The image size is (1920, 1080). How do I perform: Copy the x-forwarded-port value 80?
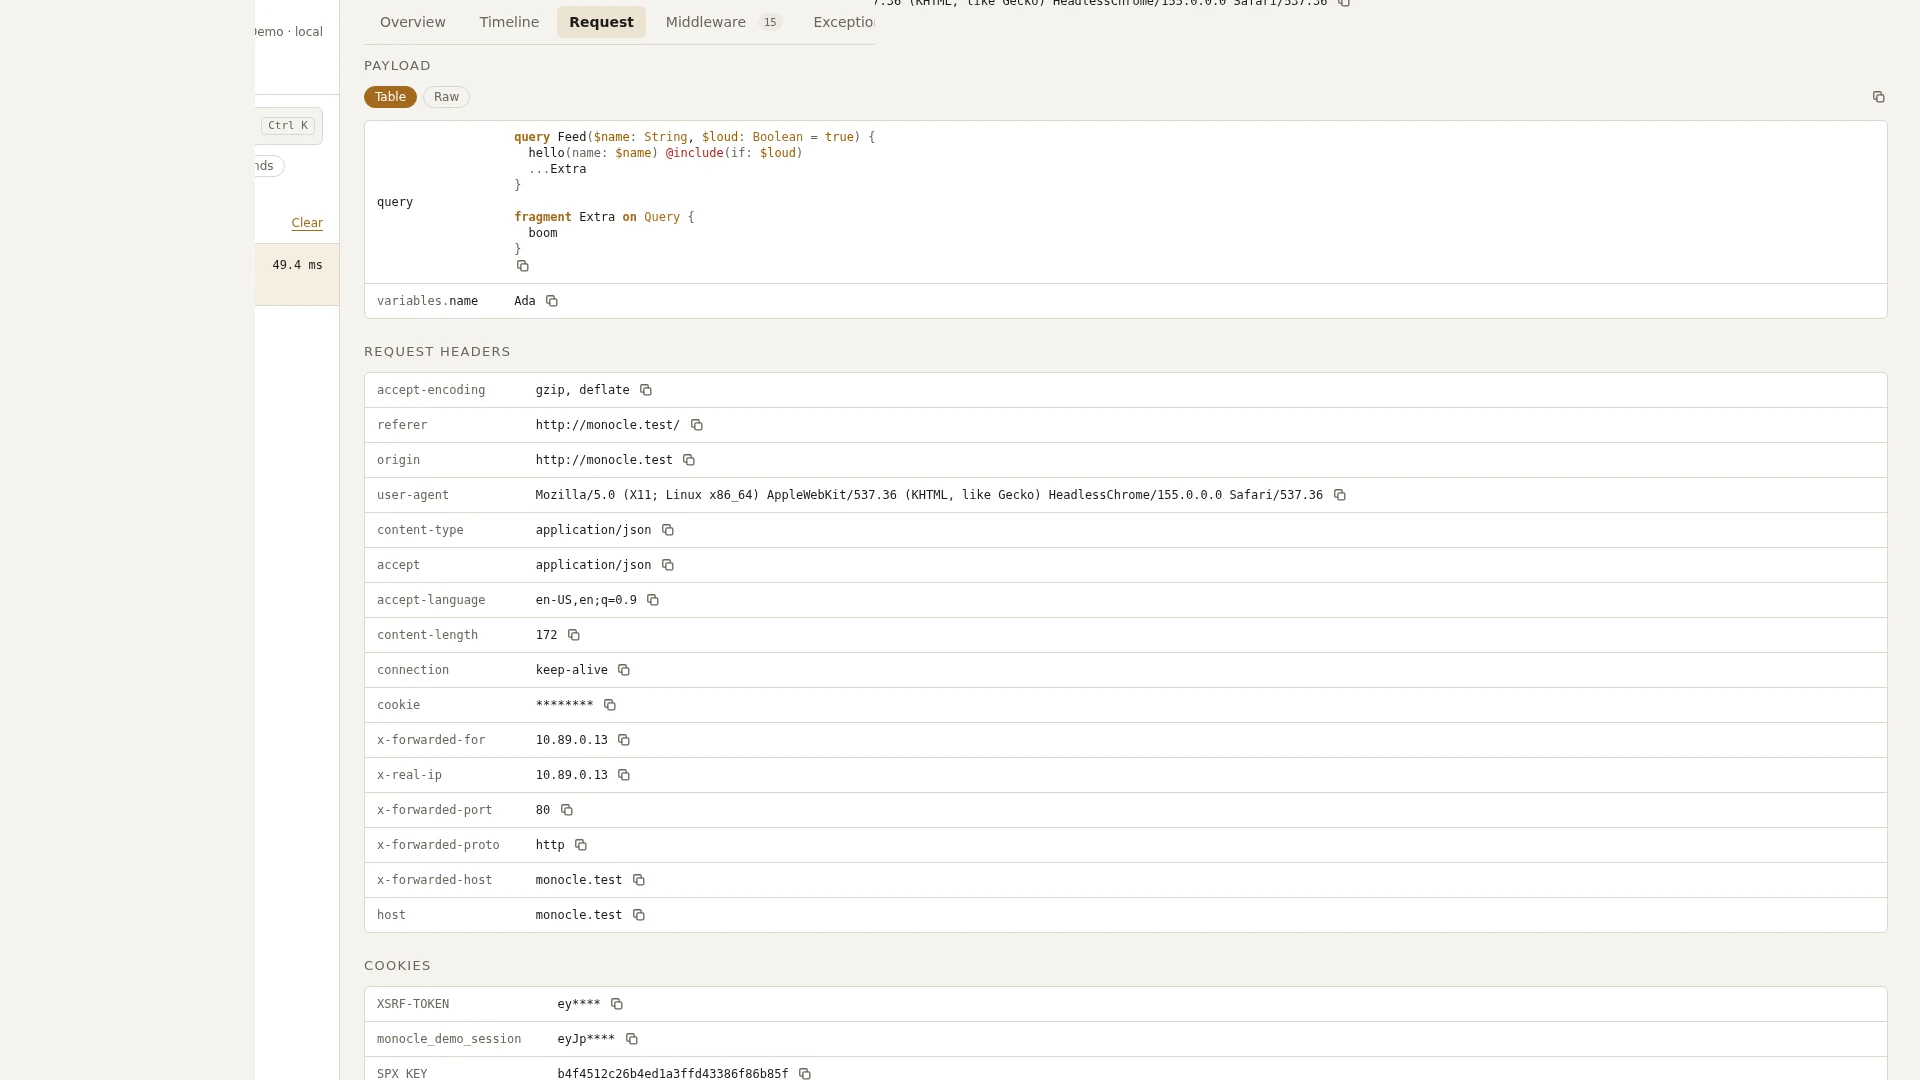click(566, 810)
